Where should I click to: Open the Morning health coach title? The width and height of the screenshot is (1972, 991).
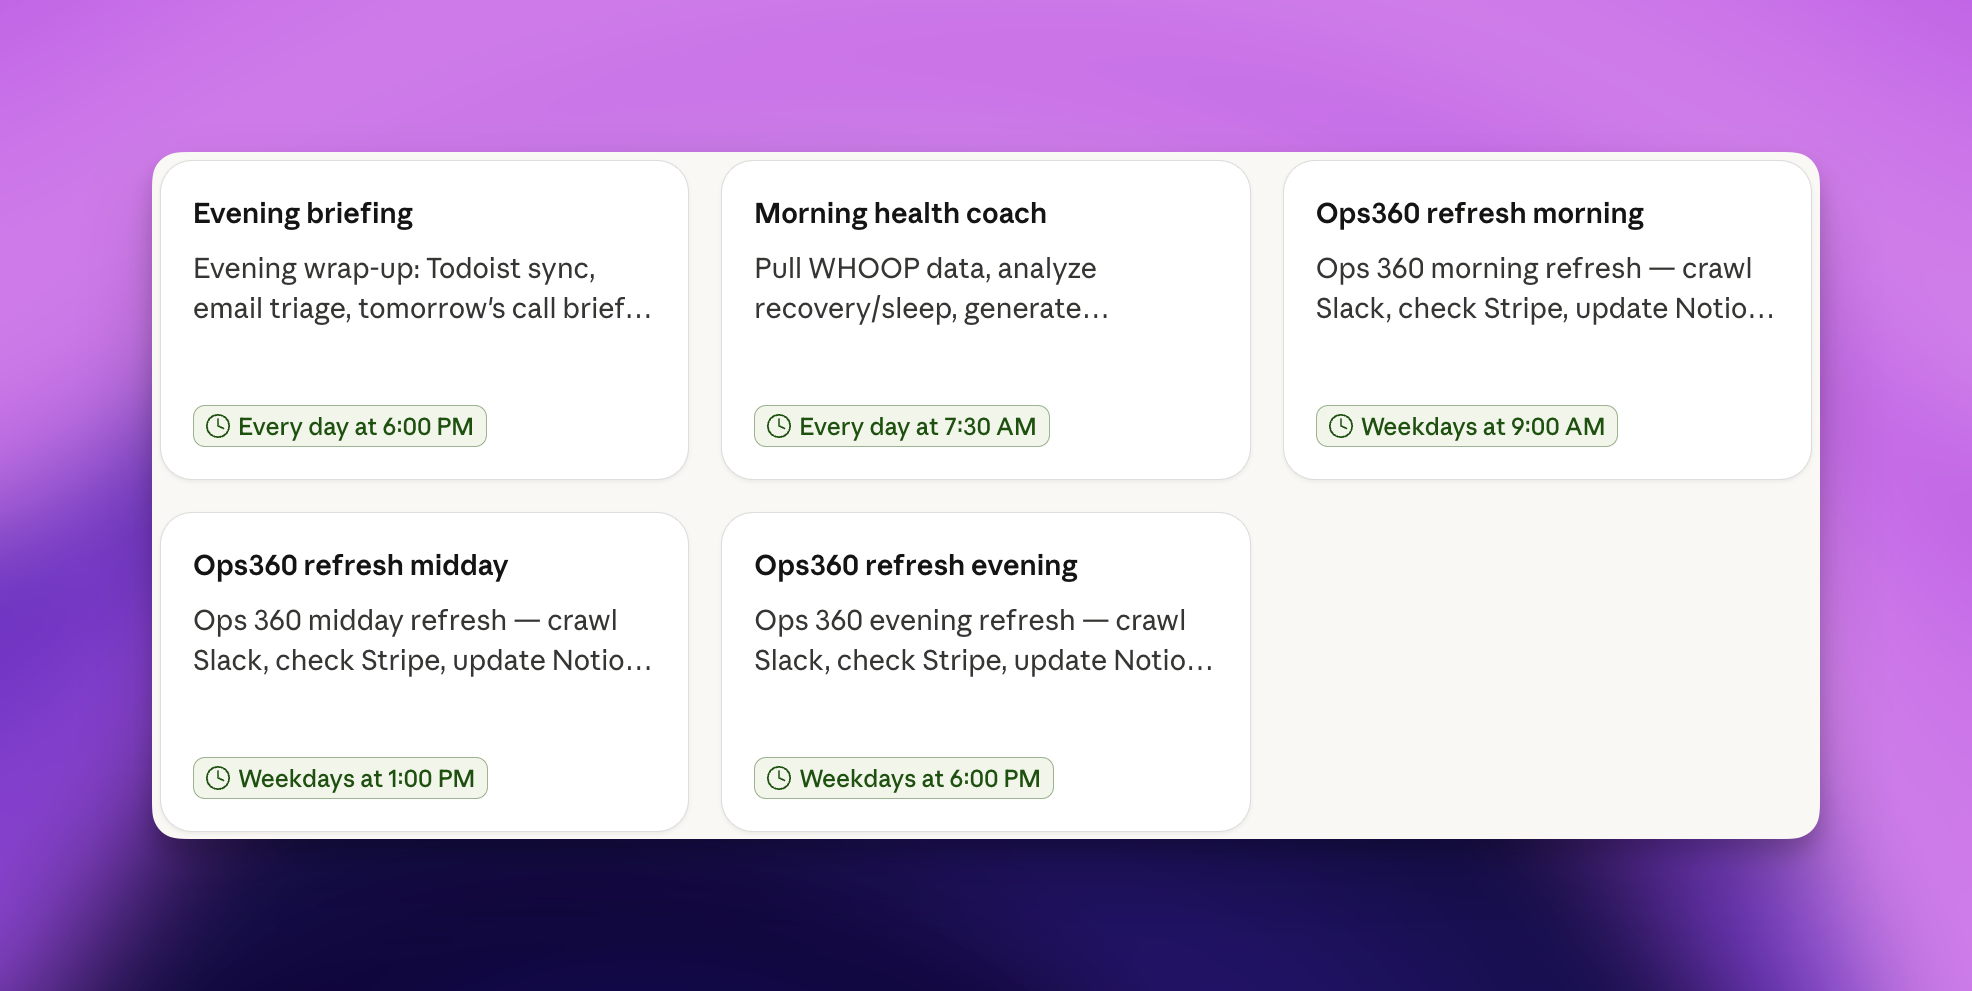(900, 214)
